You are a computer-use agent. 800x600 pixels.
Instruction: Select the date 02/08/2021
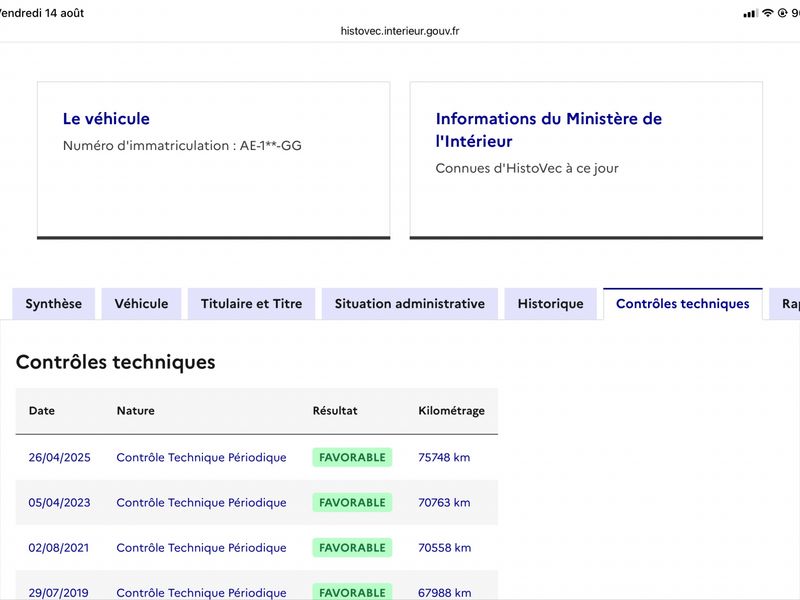pos(59,548)
